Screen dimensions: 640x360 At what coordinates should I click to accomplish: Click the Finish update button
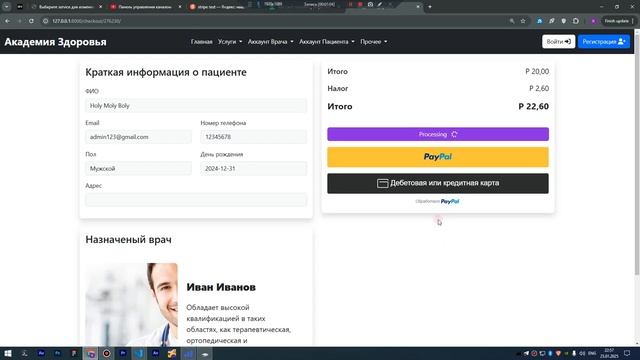(617, 21)
